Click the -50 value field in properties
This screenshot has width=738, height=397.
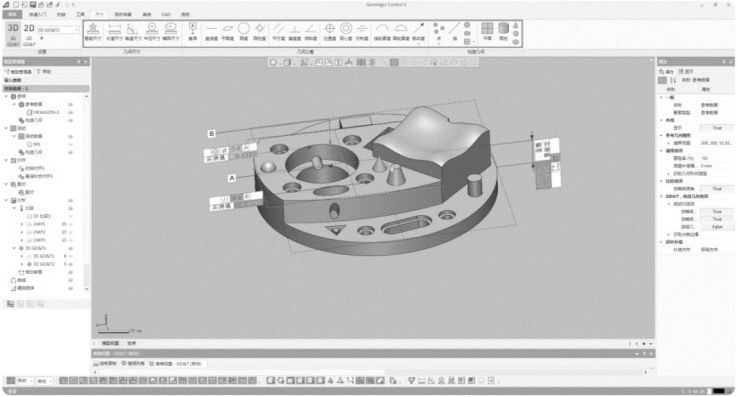coord(716,158)
